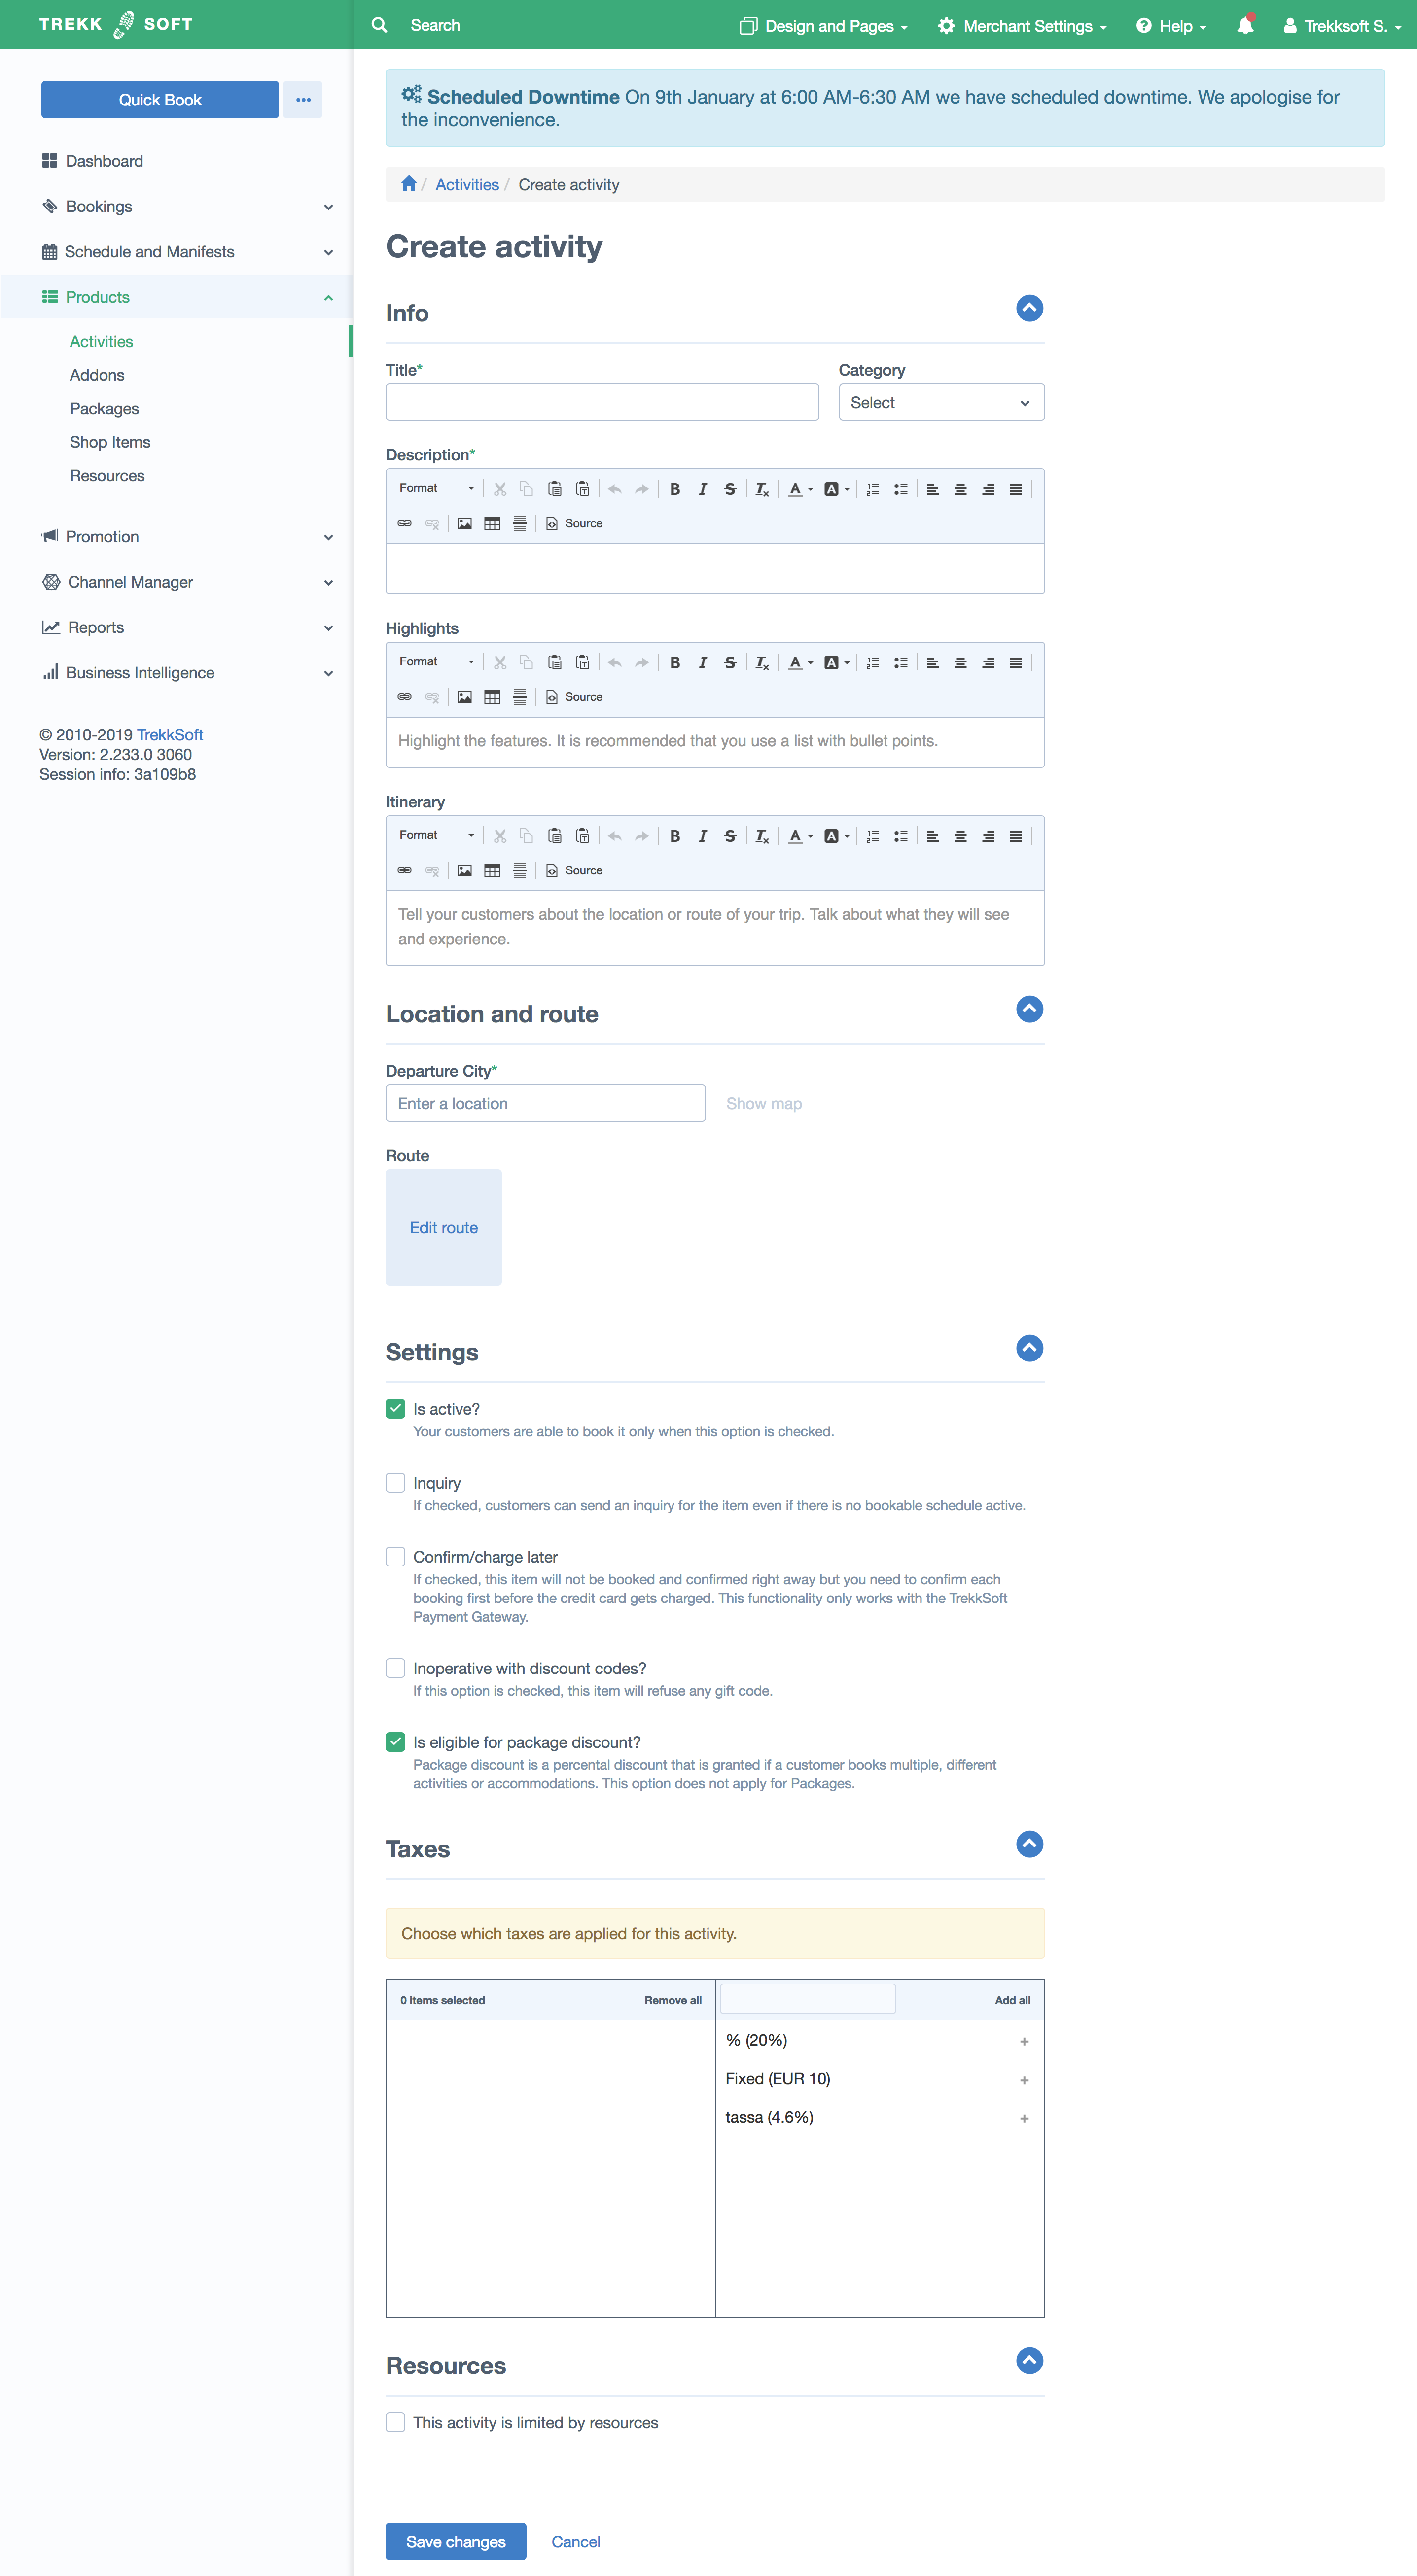Click the Title input field

click(602, 402)
